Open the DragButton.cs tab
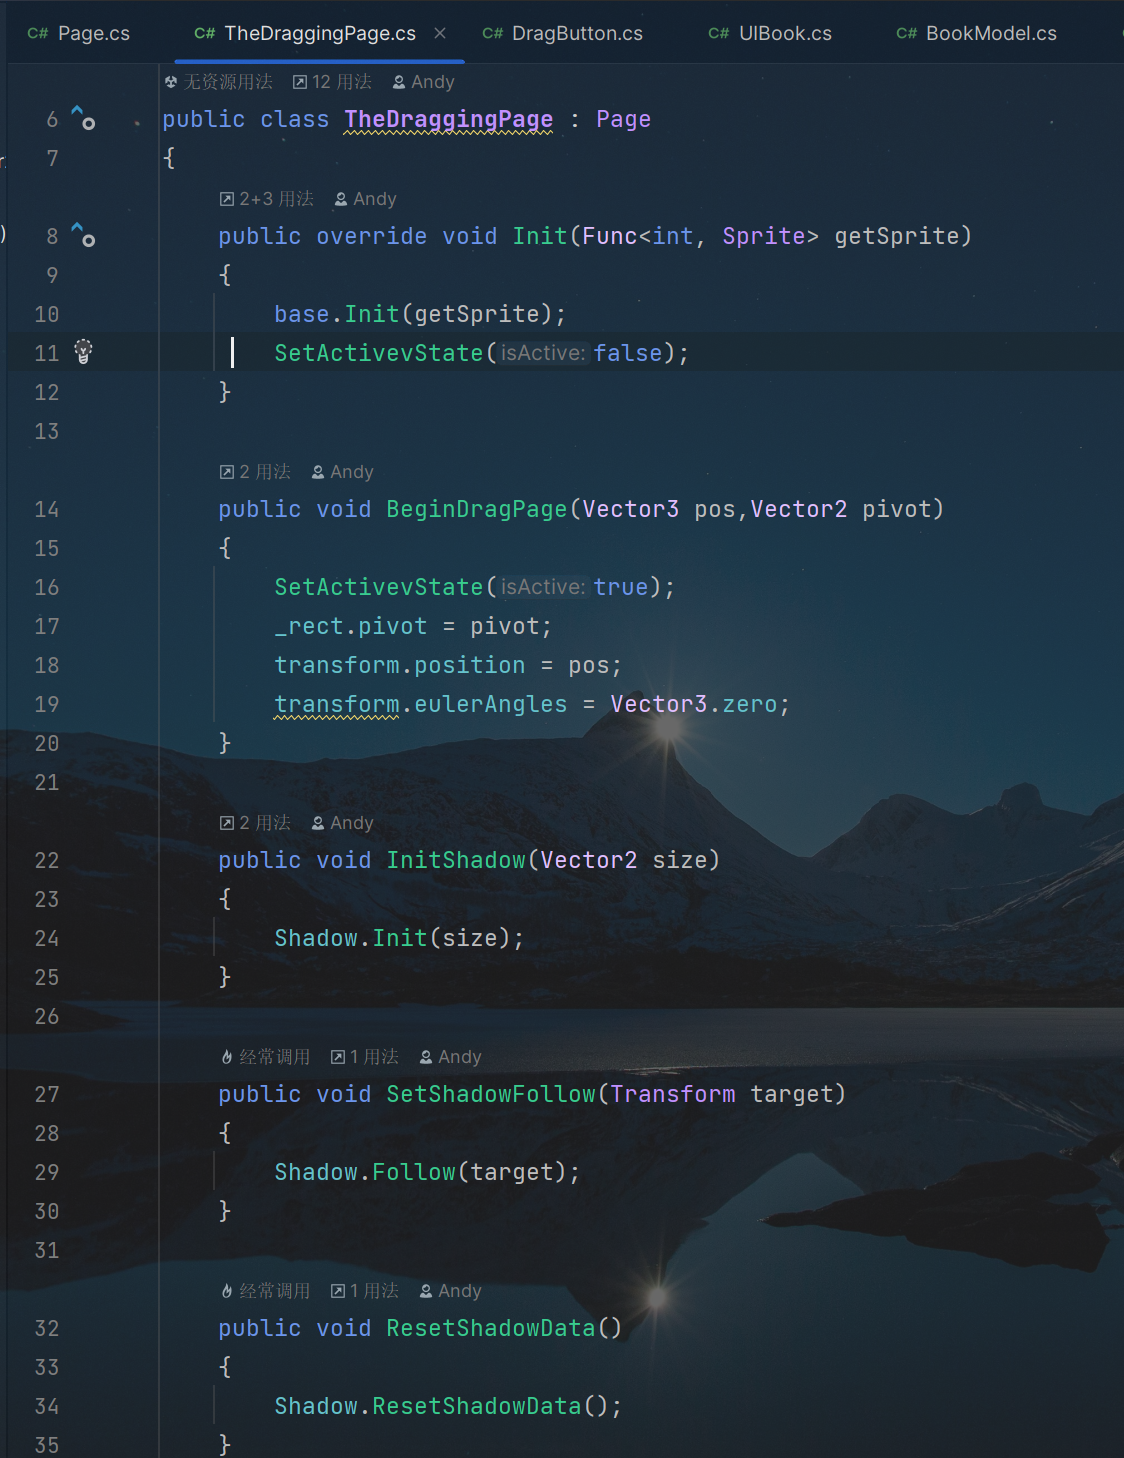 (563, 33)
